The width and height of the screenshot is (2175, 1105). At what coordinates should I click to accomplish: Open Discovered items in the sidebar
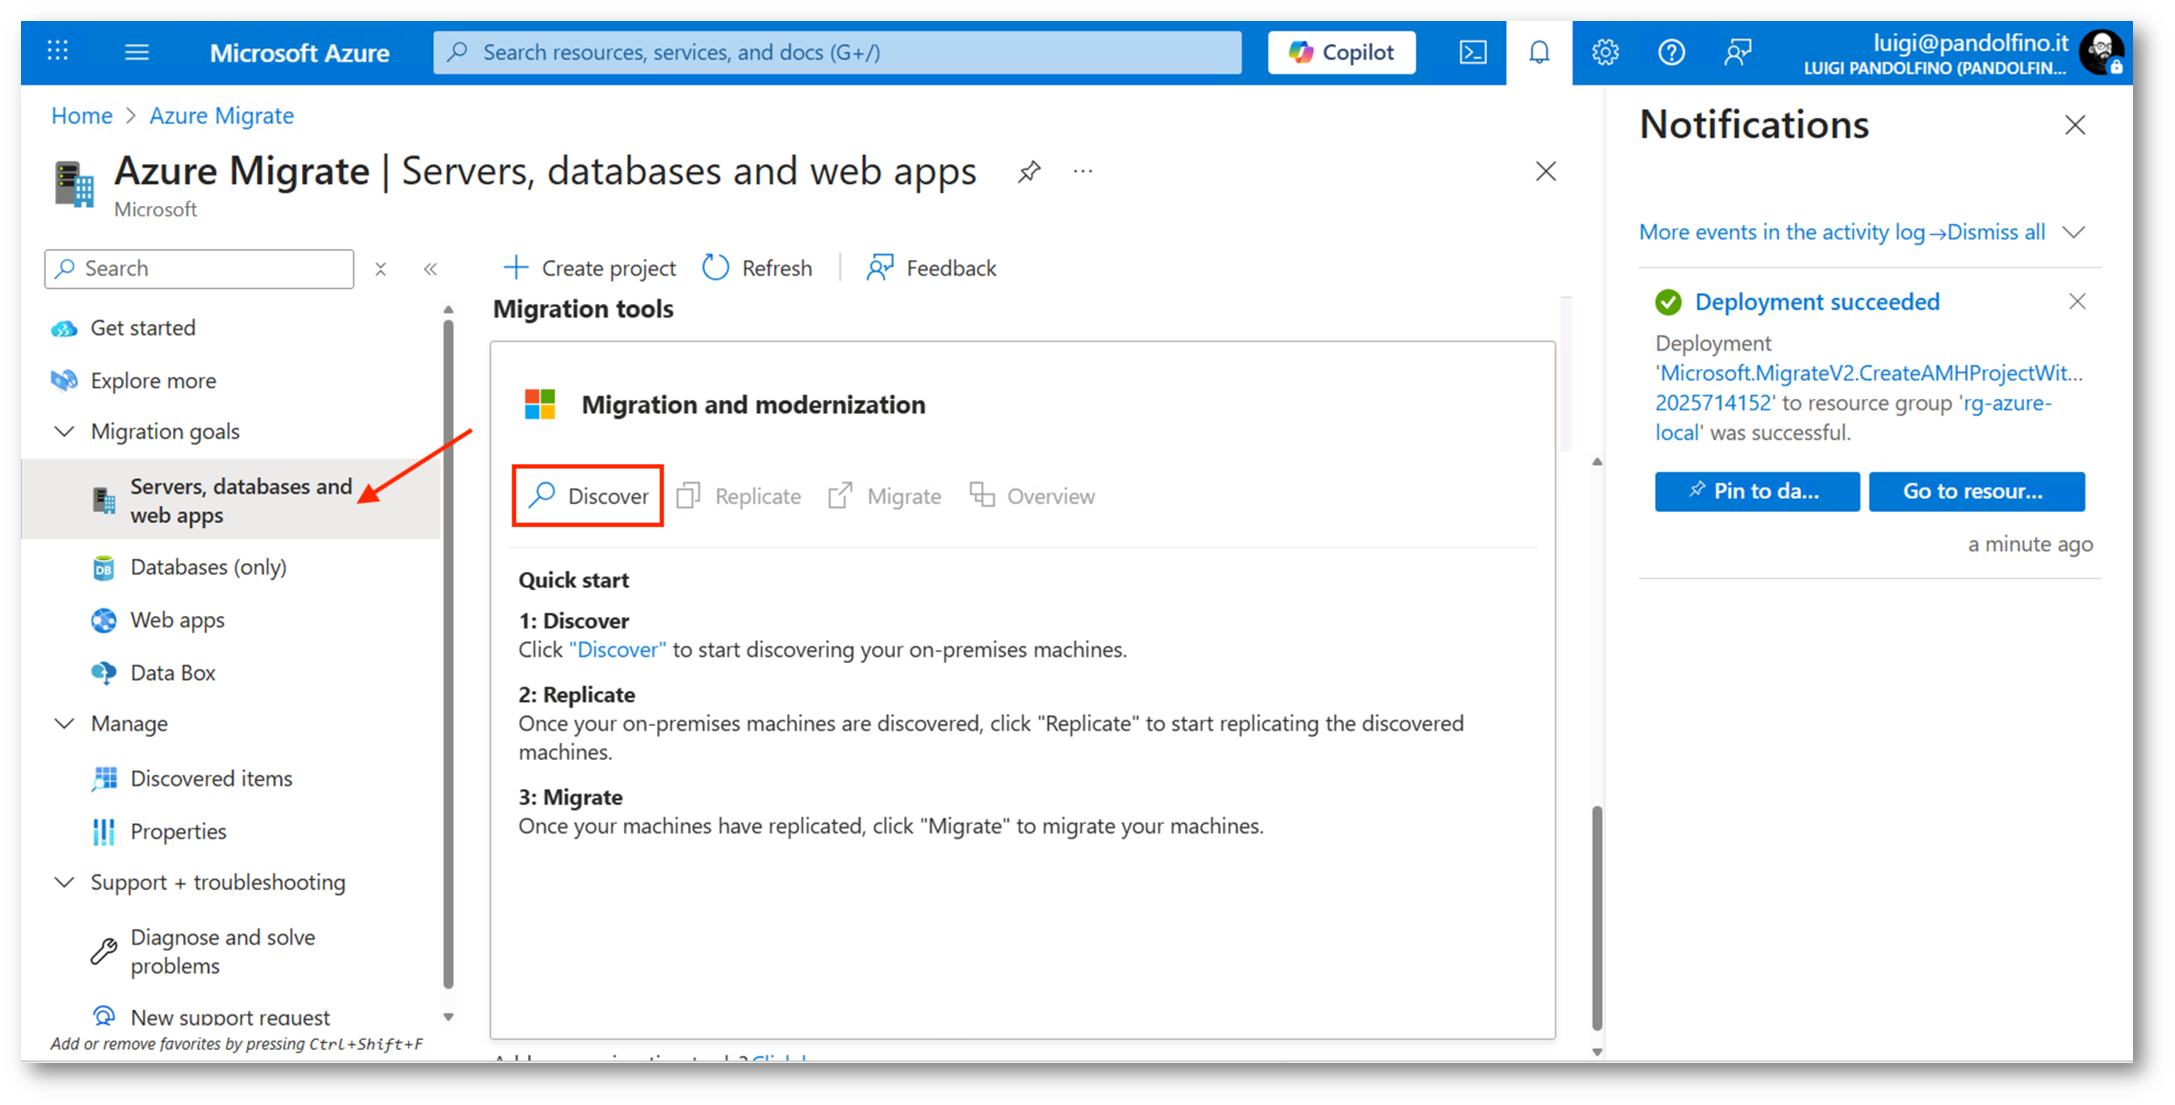pyautogui.click(x=211, y=778)
